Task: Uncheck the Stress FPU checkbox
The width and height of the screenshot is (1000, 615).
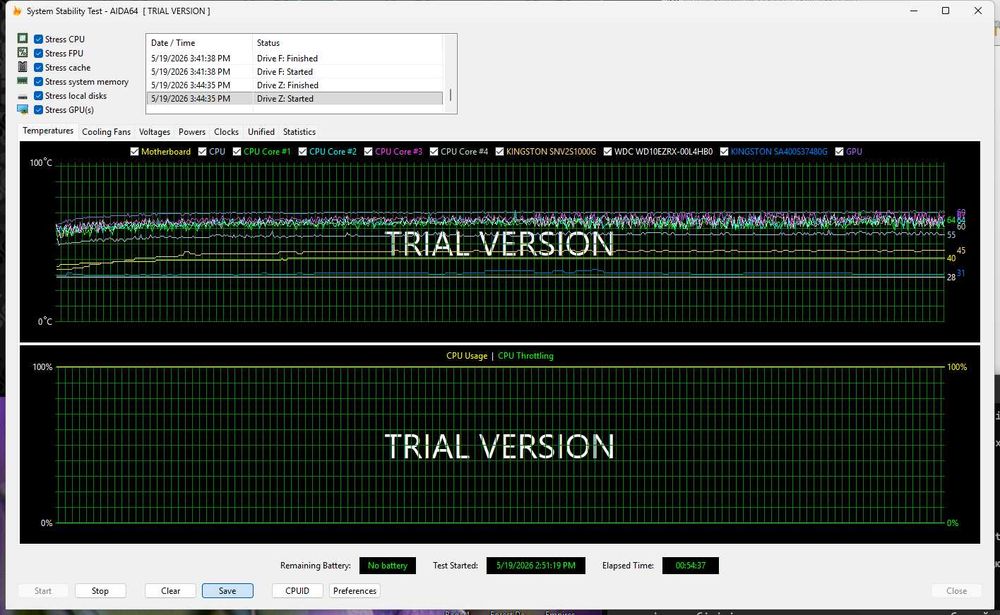Action: pyautogui.click(x=38, y=53)
